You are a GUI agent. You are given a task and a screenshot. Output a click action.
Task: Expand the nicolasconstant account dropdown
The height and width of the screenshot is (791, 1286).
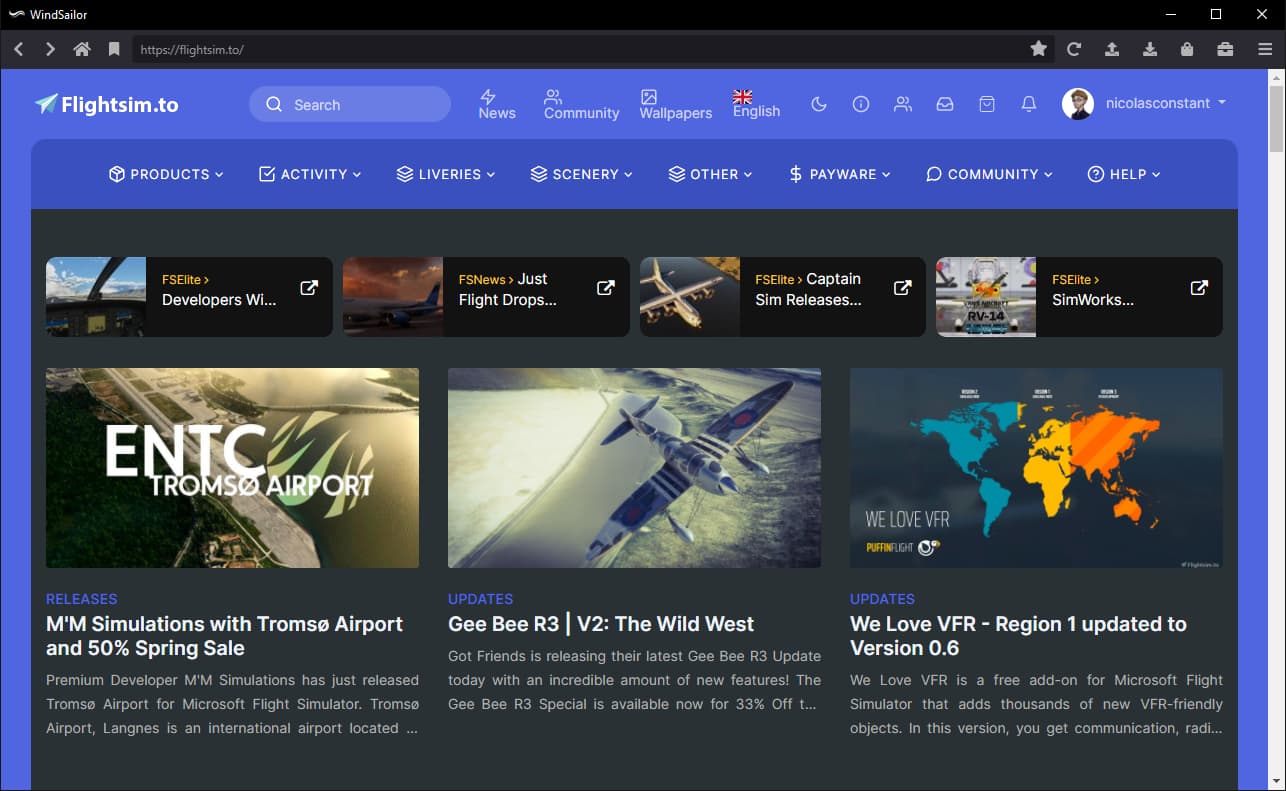[1166, 103]
